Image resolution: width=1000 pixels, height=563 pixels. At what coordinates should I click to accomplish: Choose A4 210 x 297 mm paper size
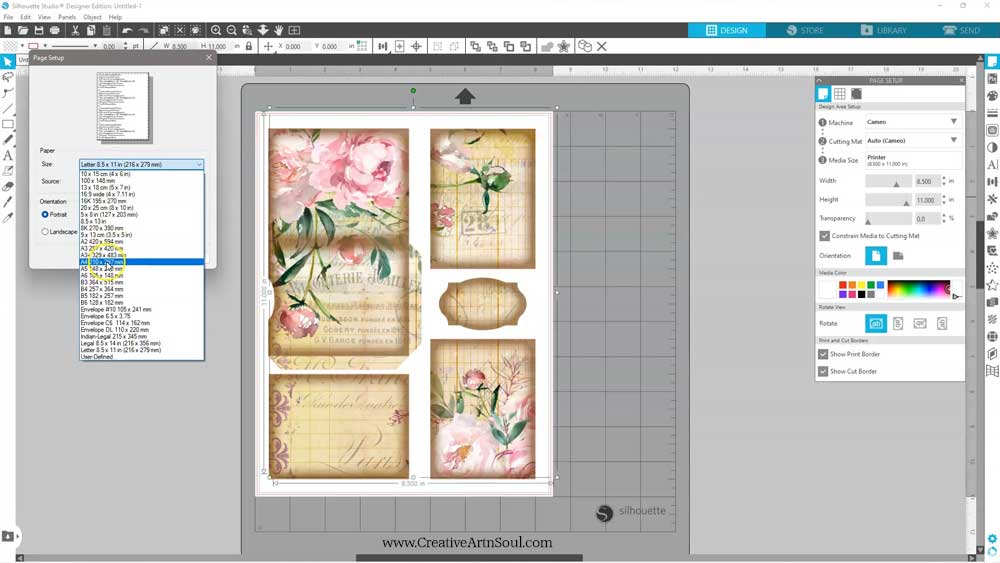pyautogui.click(x=142, y=262)
